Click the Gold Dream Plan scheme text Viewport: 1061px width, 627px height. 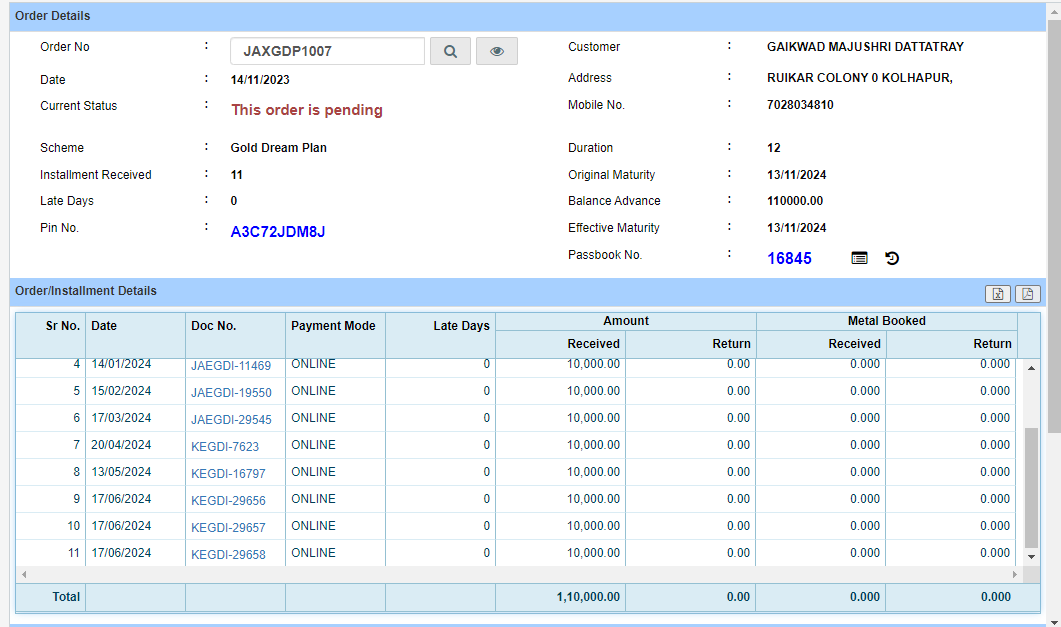click(x=278, y=147)
